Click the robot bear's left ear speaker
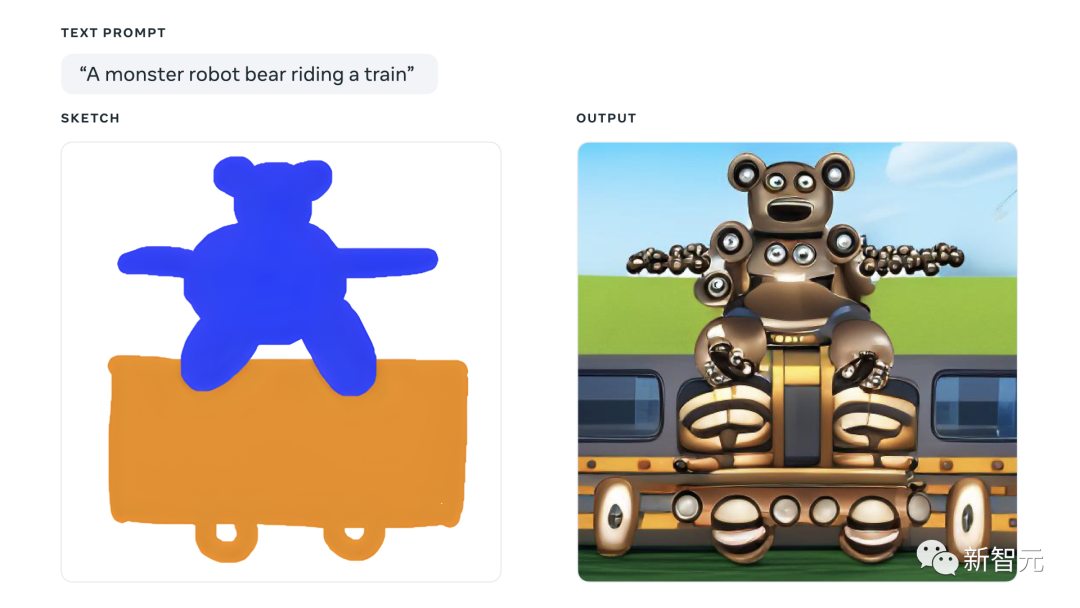The width and height of the screenshot is (1080, 608). tap(746, 171)
